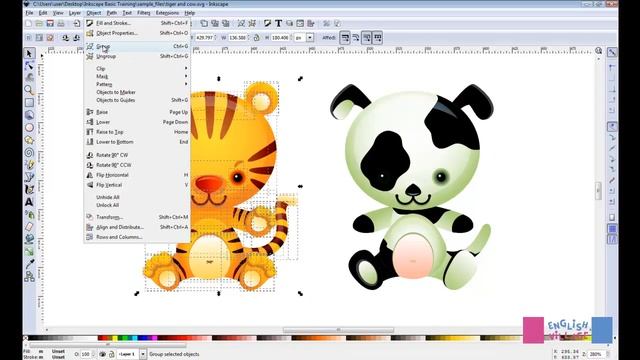The image size is (640, 360).
Task: Click the New document icon
Action: point(29,23)
